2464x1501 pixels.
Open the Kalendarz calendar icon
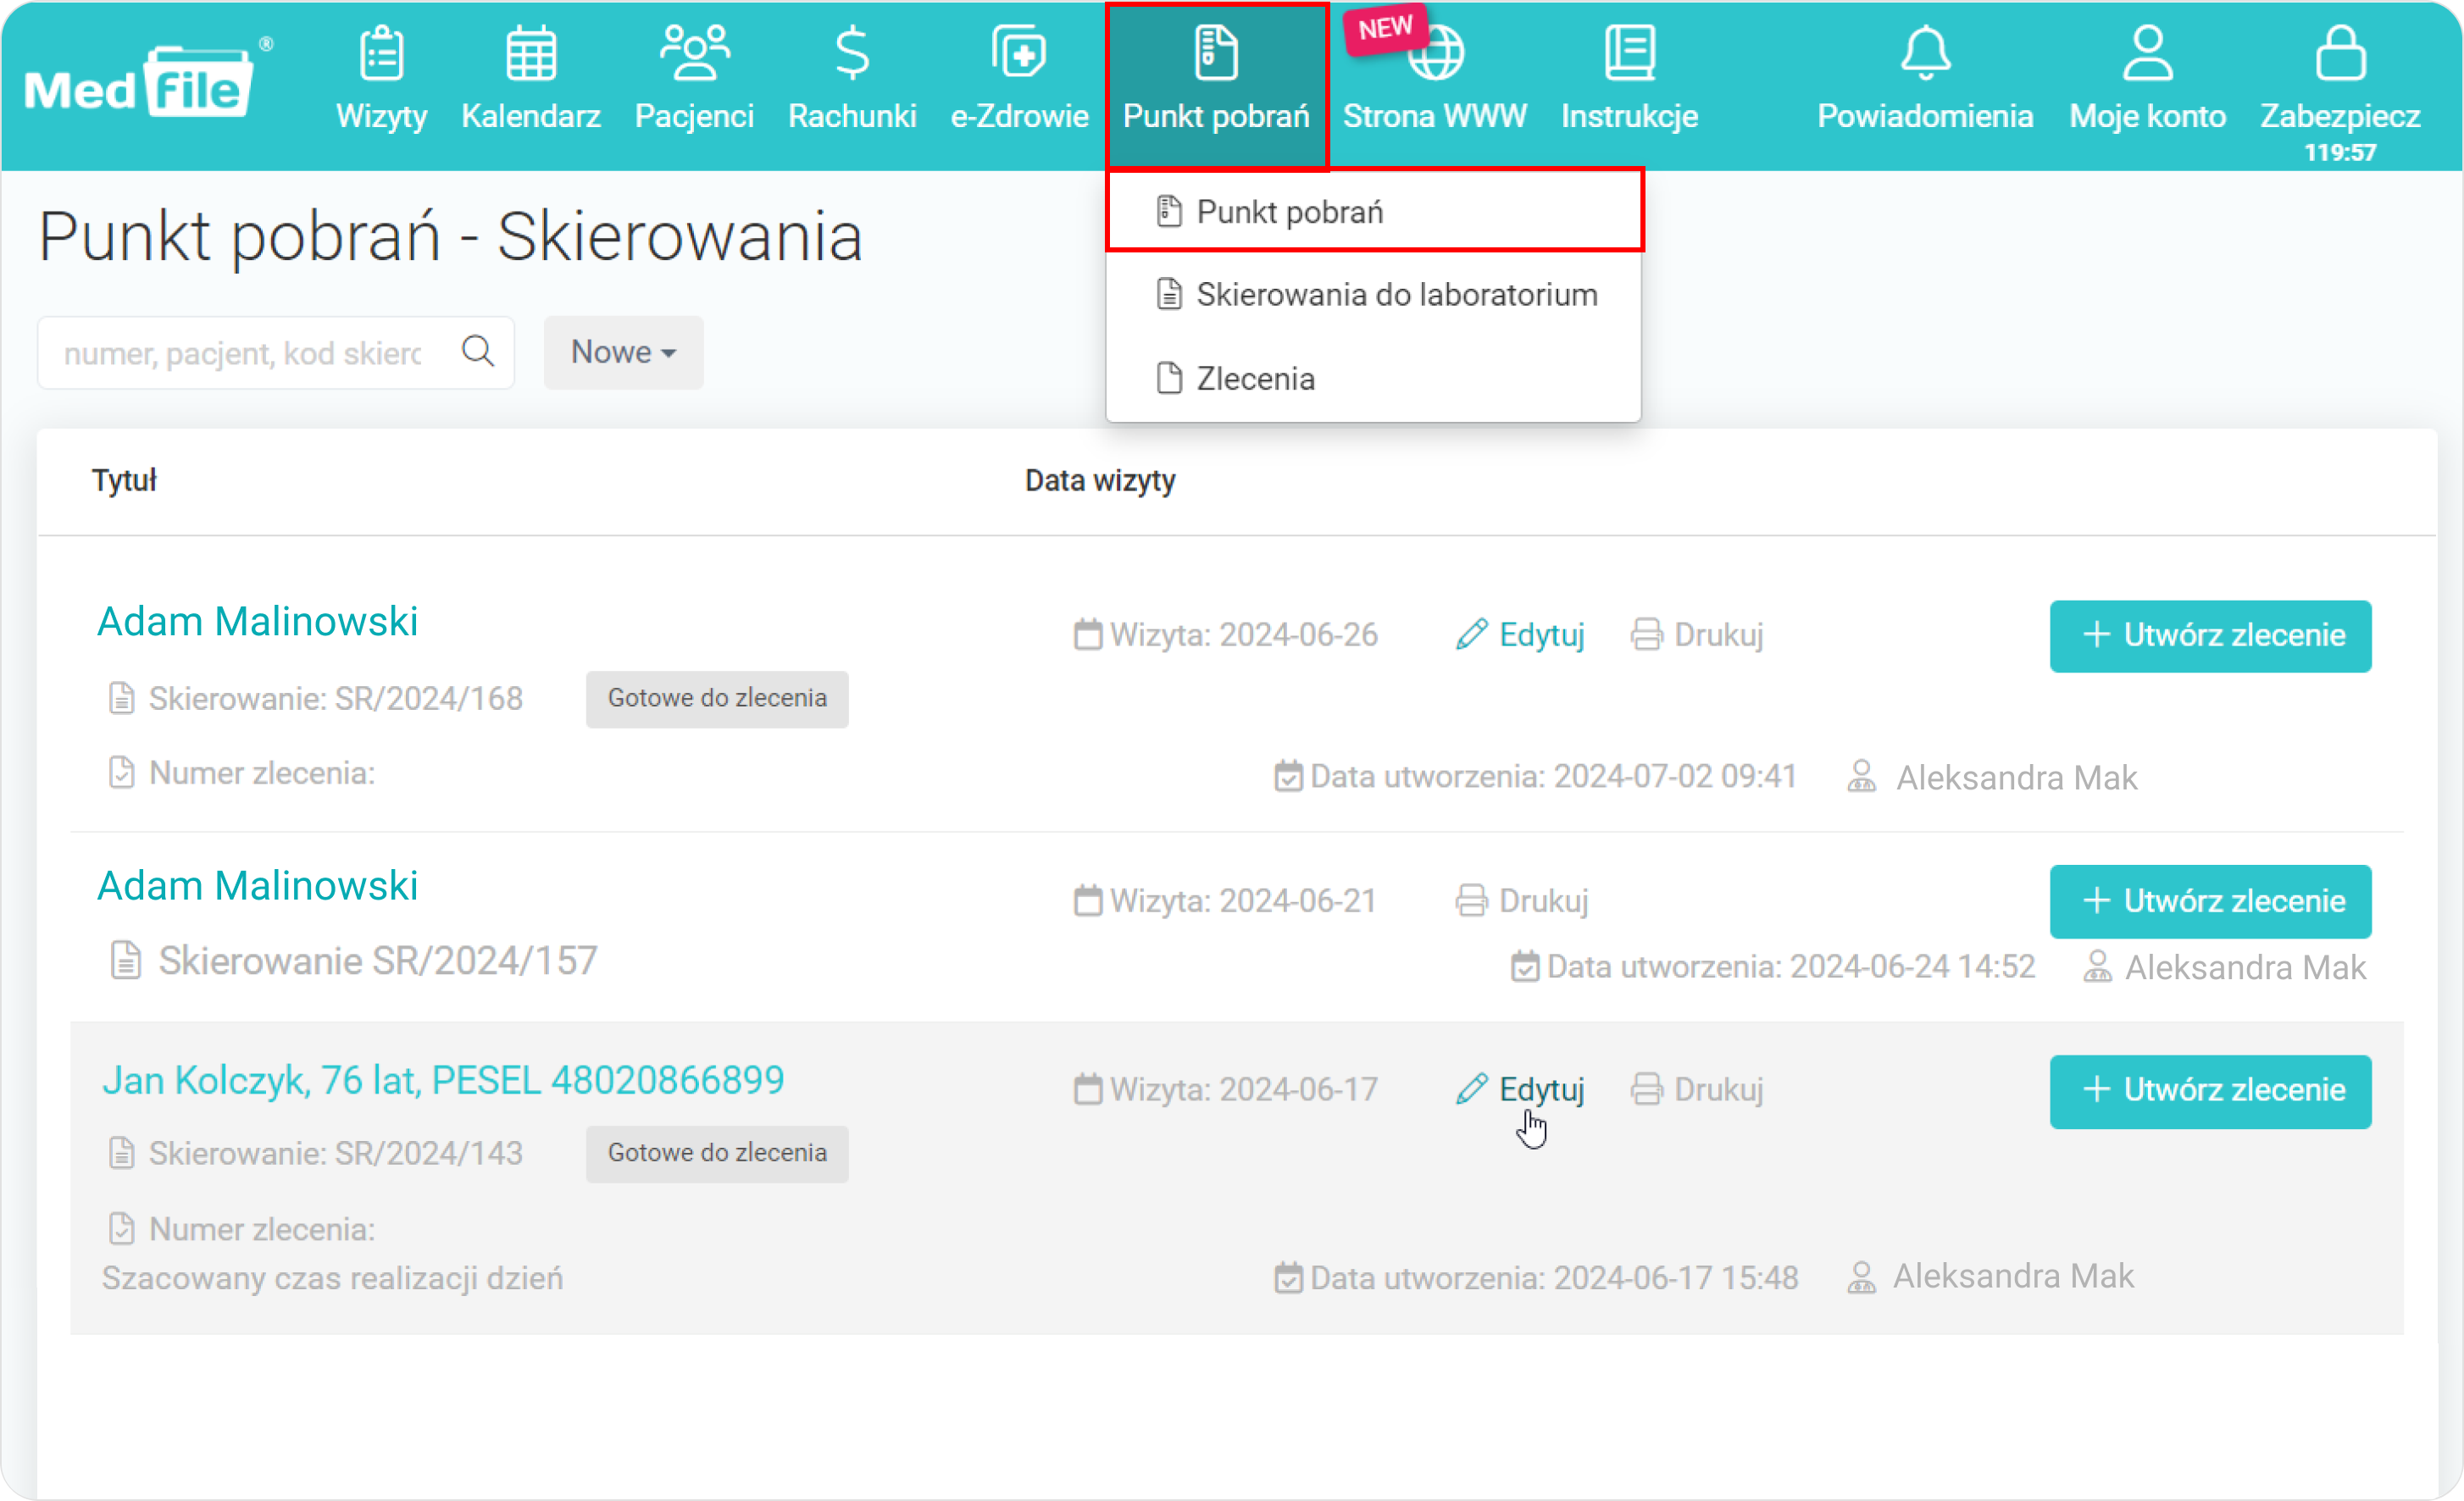pyautogui.click(x=530, y=53)
